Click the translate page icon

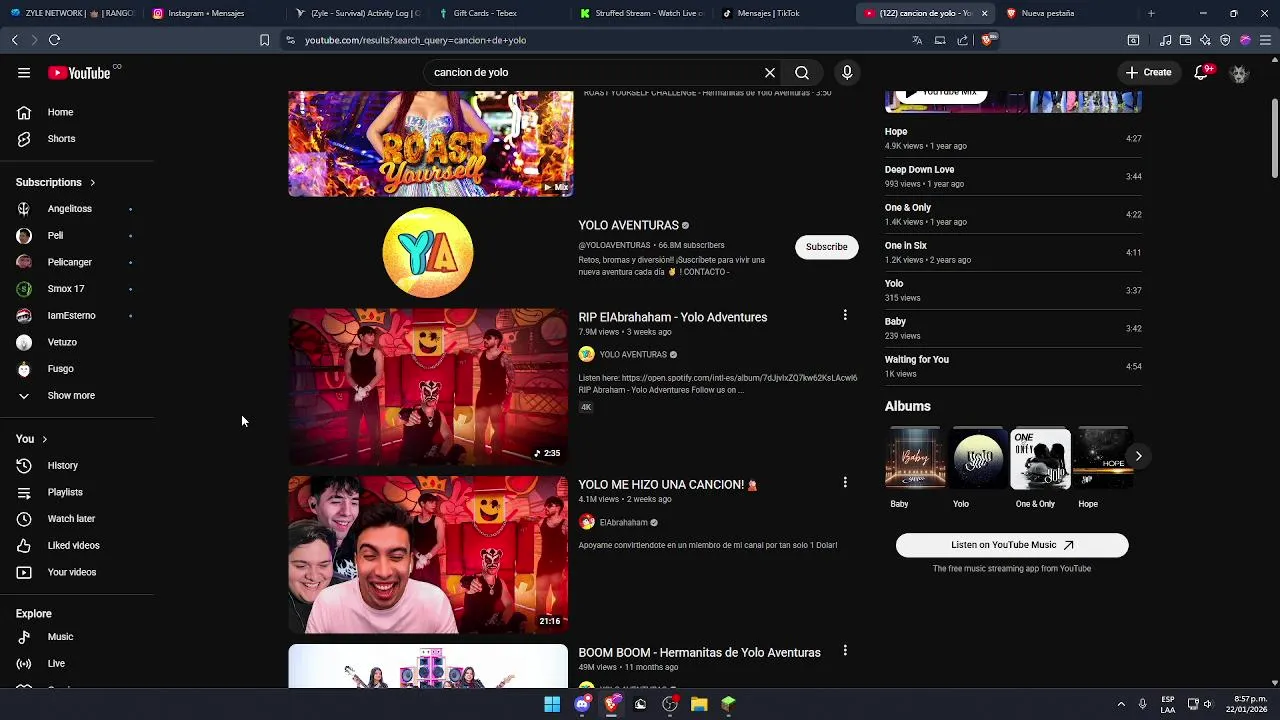[x=917, y=40]
